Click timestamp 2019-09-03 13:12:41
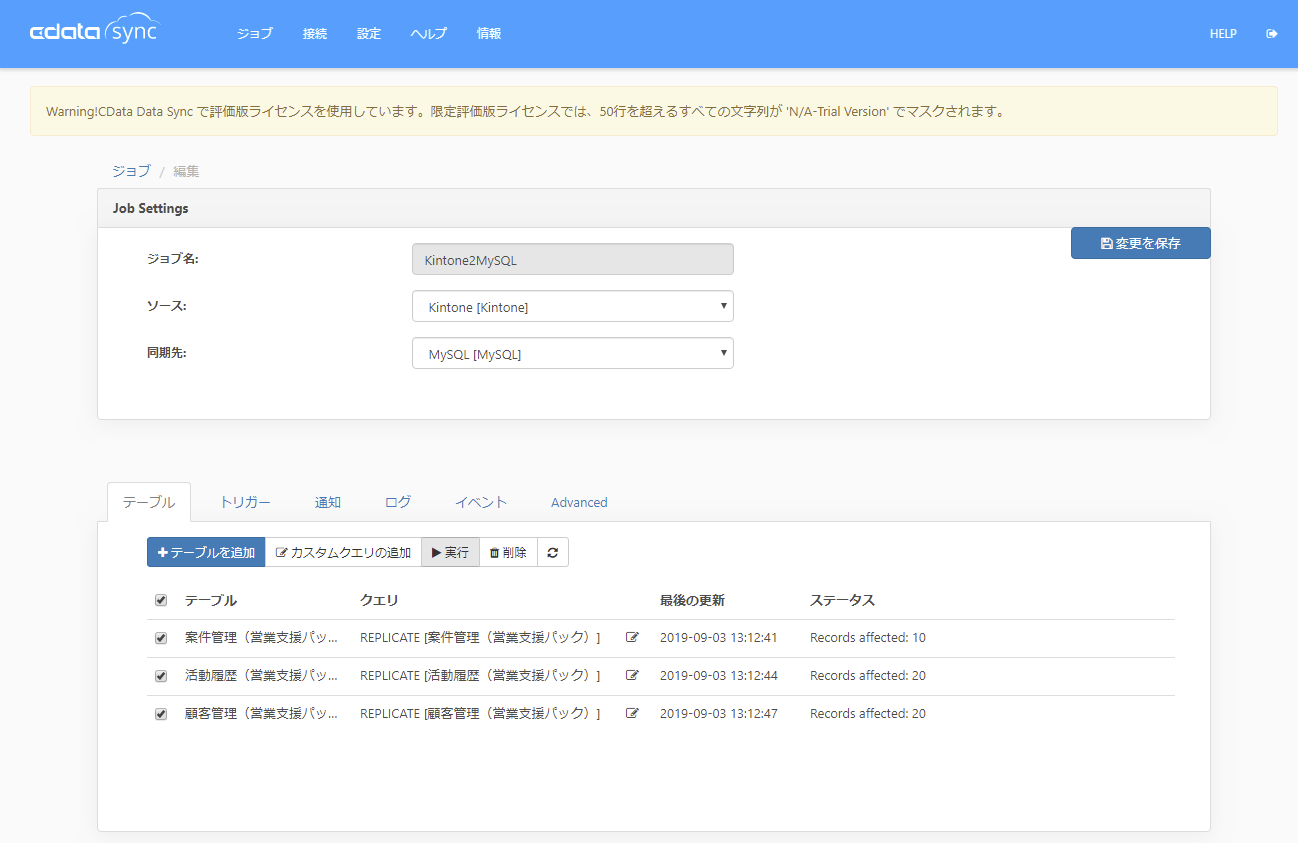Image resolution: width=1298 pixels, height=843 pixels. click(719, 638)
